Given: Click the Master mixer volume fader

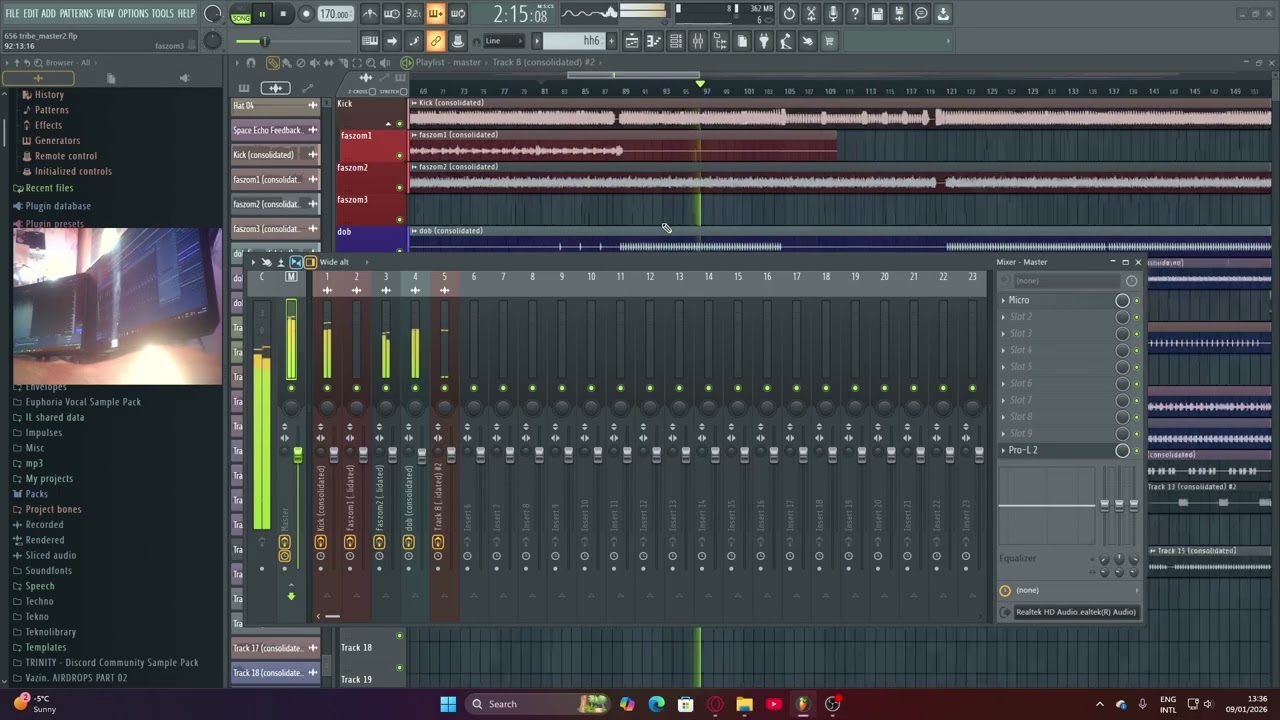Looking at the screenshot, I should 298,455.
